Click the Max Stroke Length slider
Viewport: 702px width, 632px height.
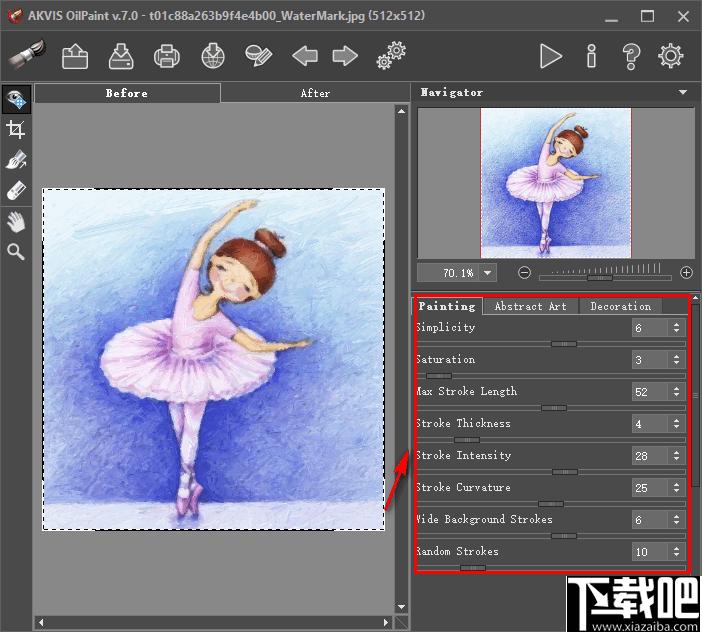point(551,408)
